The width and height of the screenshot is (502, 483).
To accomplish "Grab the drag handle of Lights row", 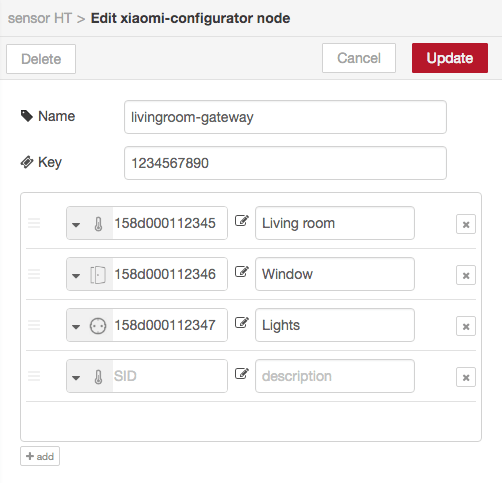I will [x=34, y=325].
